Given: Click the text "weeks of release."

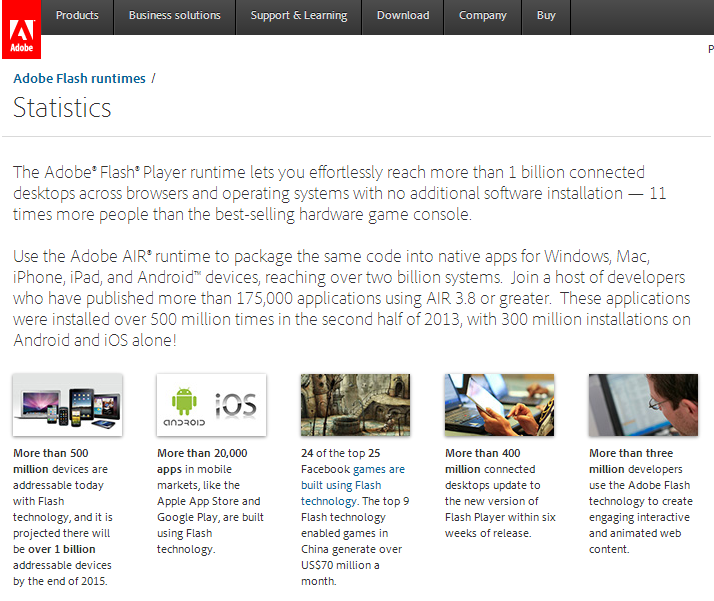Looking at the screenshot, I should (x=488, y=533).
